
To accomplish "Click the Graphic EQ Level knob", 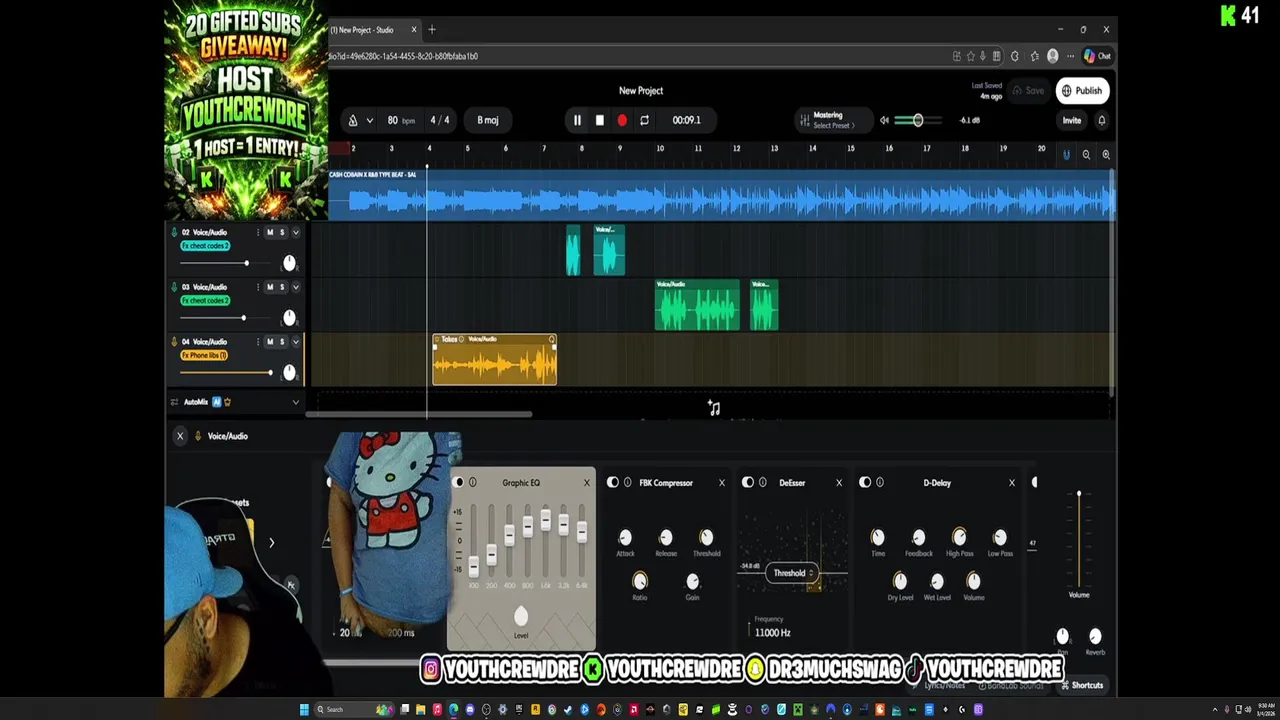I will point(520,617).
